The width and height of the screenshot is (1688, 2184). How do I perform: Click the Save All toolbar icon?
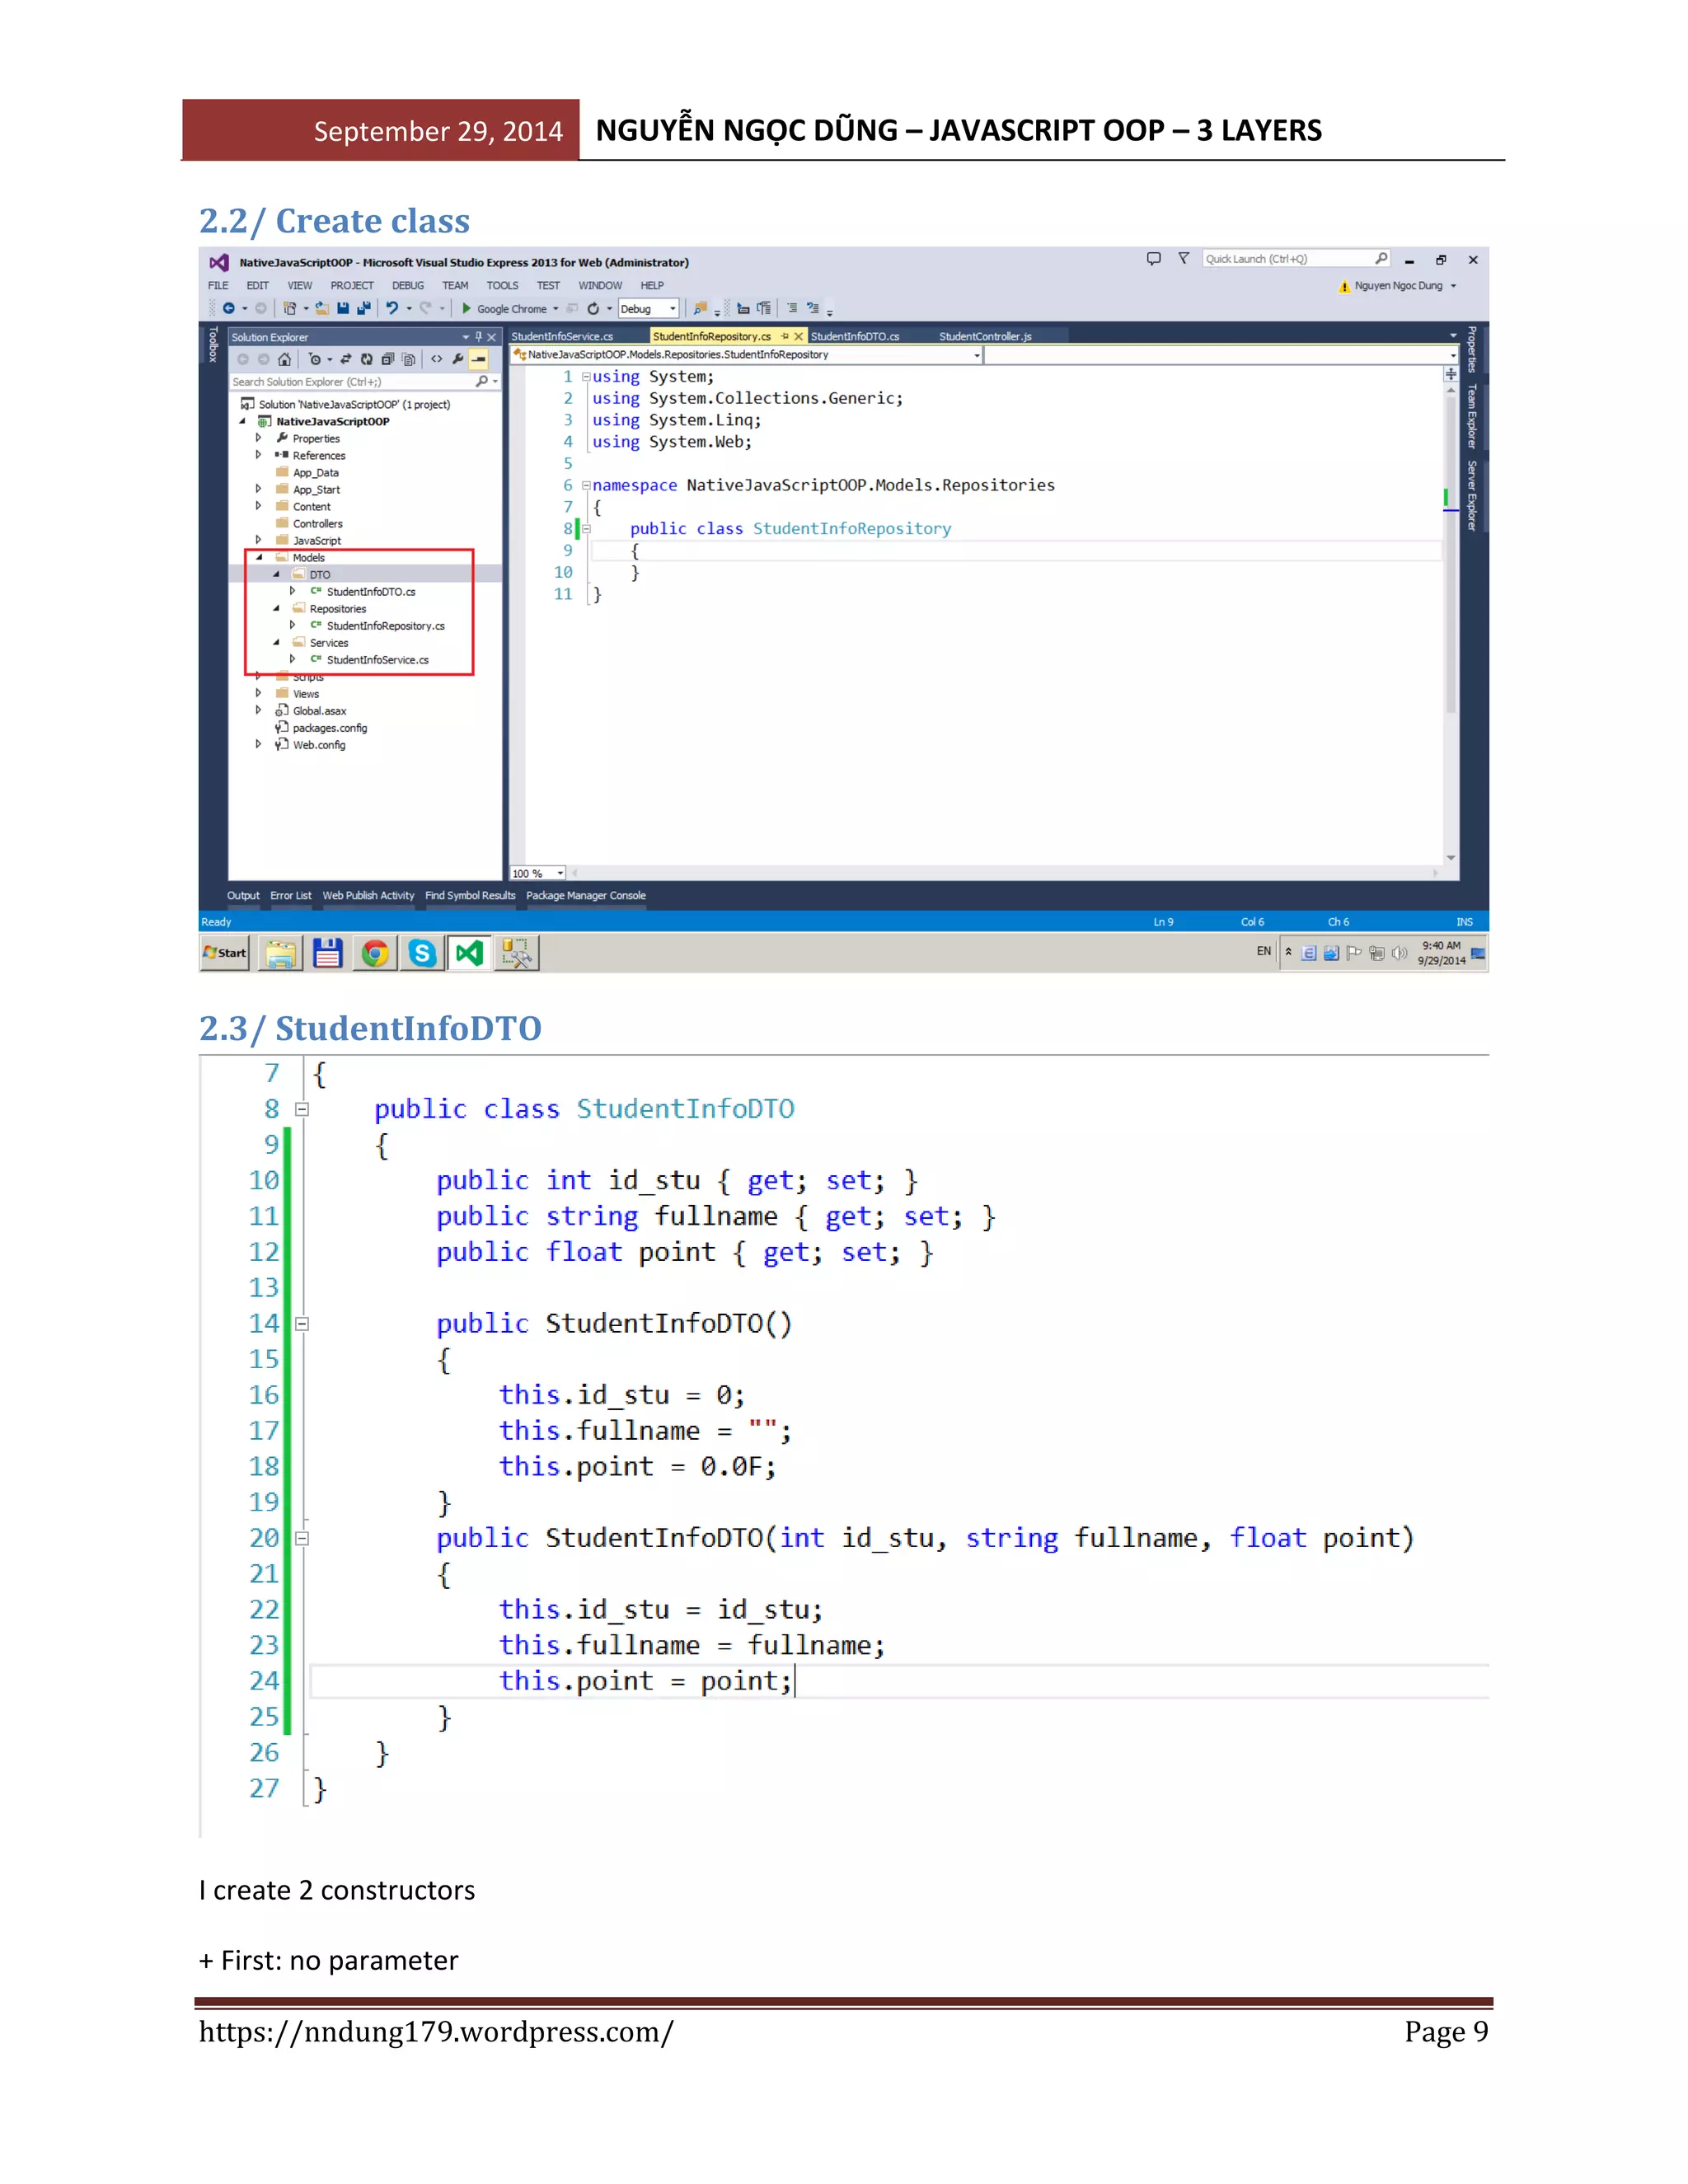point(363,309)
